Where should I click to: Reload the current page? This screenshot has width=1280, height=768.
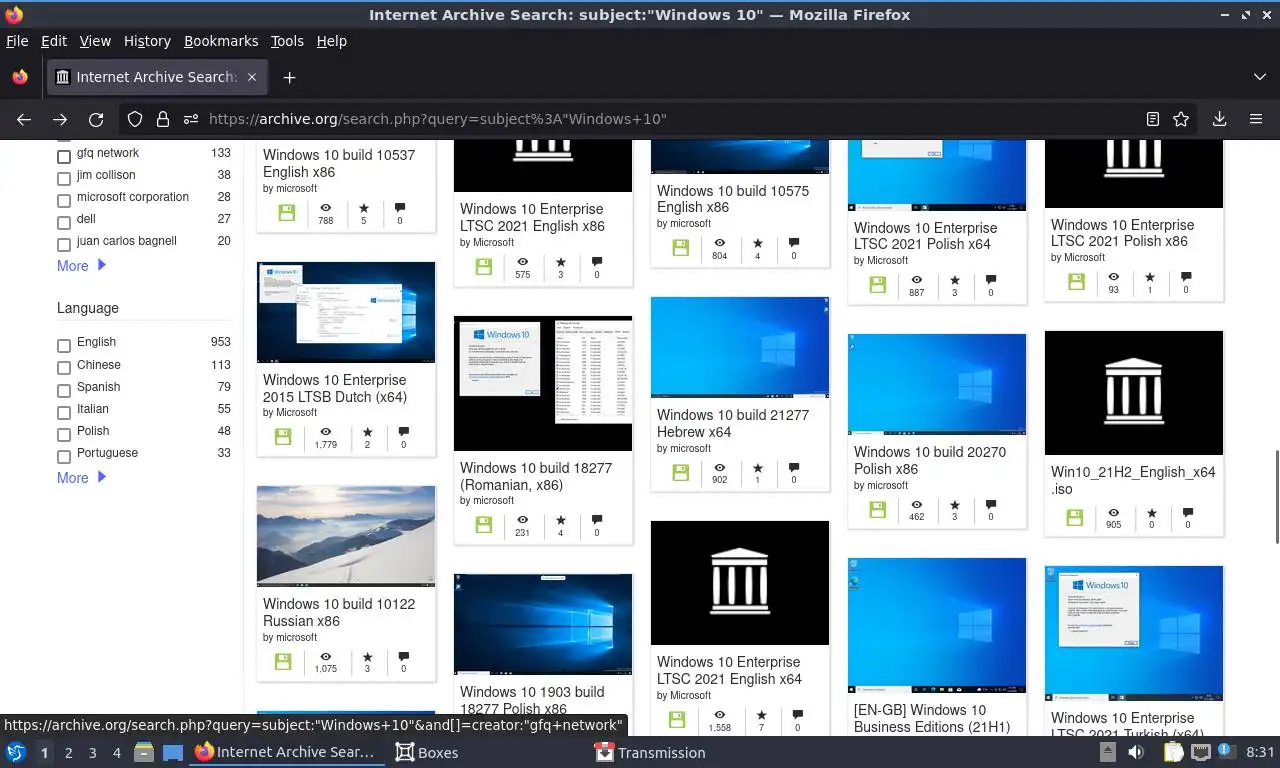point(96,119)
